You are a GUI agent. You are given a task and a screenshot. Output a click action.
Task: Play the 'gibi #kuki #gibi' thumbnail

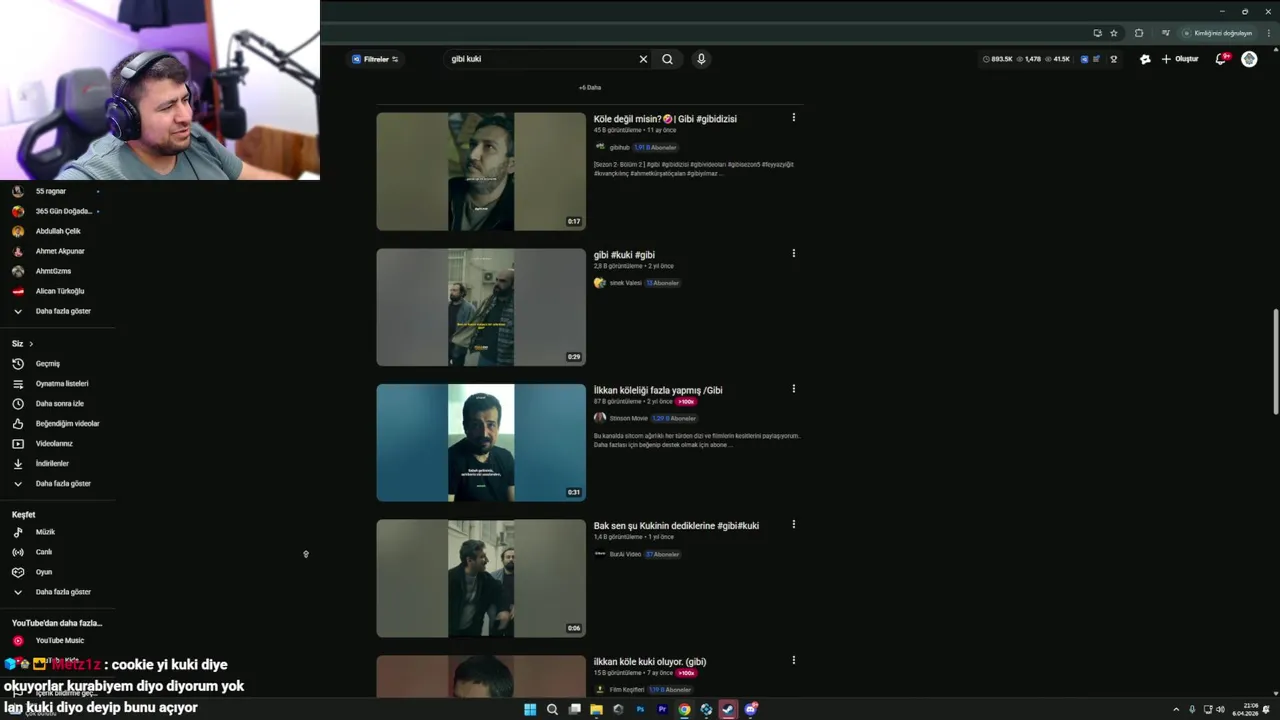click(481, 307)
